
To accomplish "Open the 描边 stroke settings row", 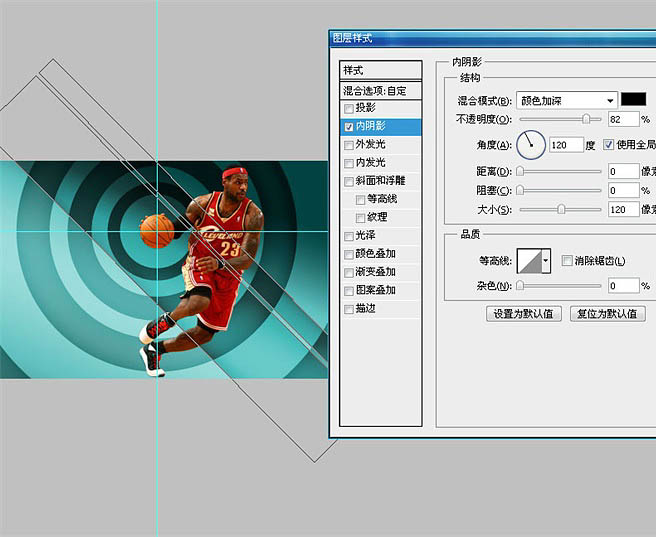I will [x=380, y=309].
